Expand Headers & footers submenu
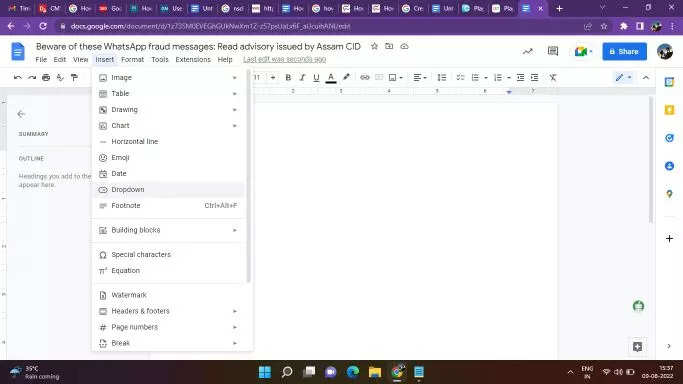 [169, 311]
